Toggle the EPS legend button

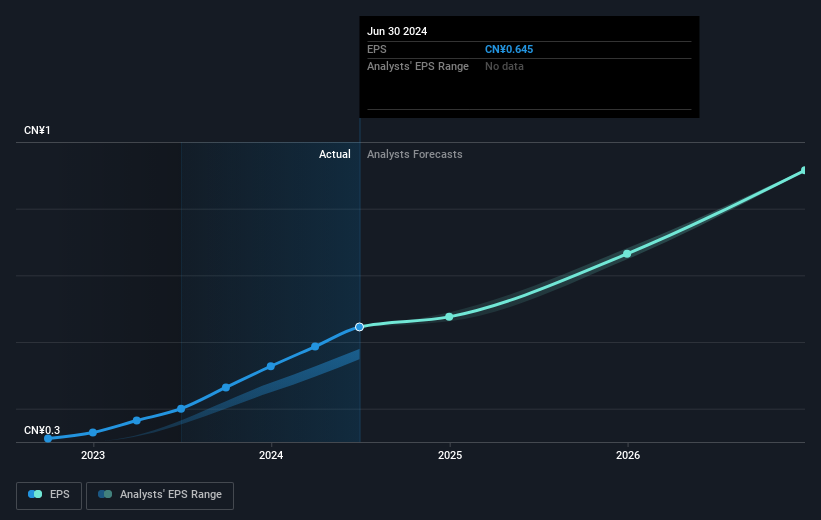click(x=49, y=495)
